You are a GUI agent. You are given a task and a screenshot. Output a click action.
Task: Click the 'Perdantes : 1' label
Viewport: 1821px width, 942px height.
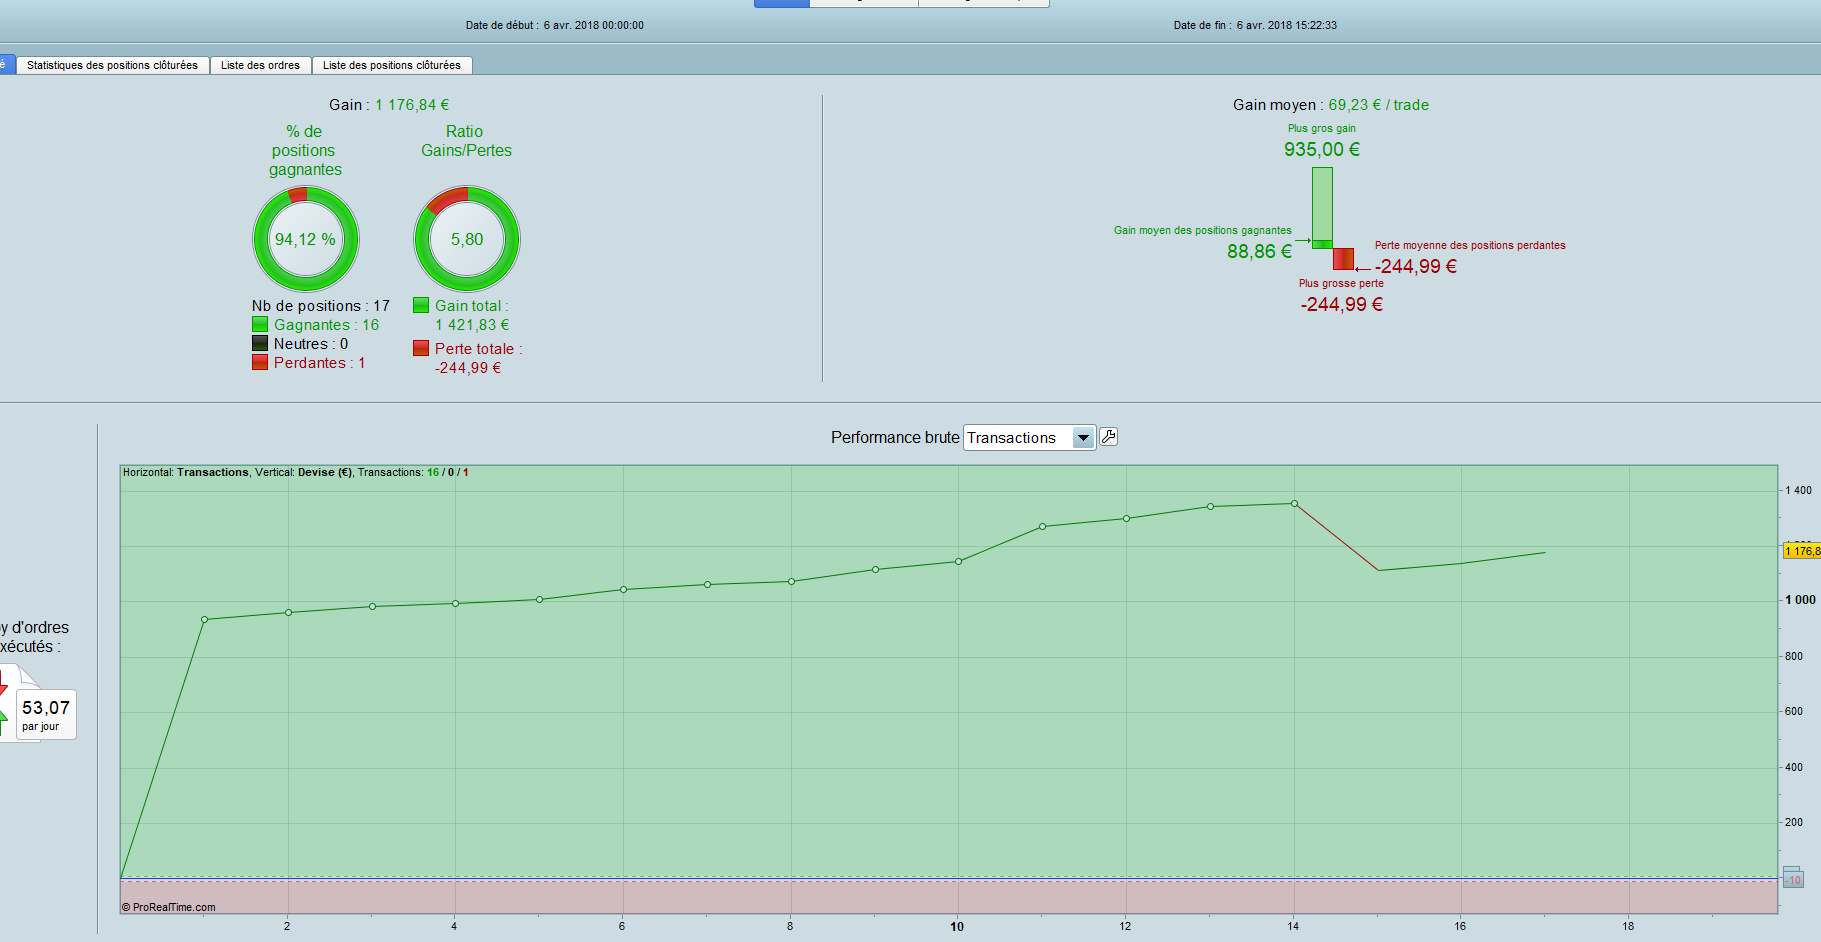320,363
